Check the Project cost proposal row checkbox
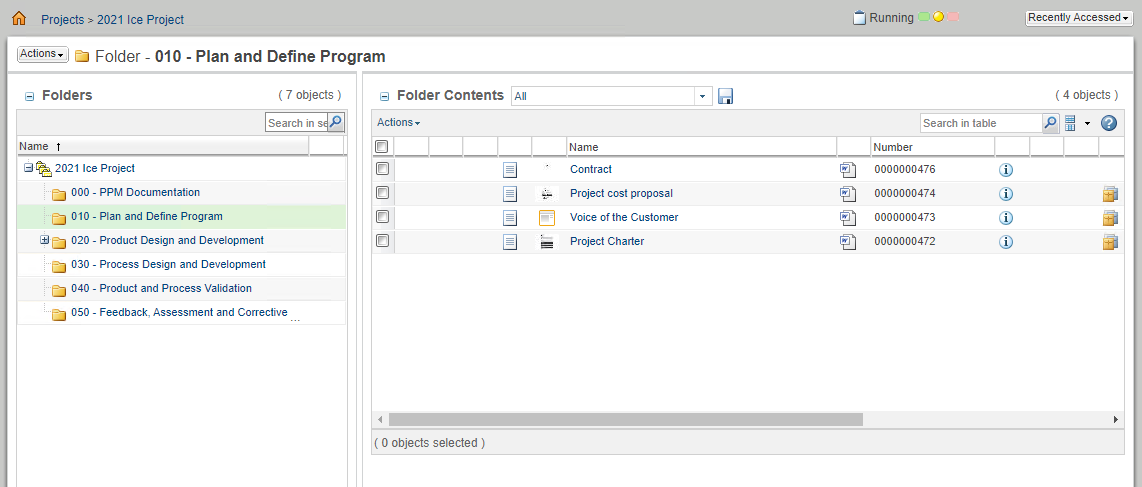The width and height of the screenshot is (1142, 487). (x=382, y=193)
